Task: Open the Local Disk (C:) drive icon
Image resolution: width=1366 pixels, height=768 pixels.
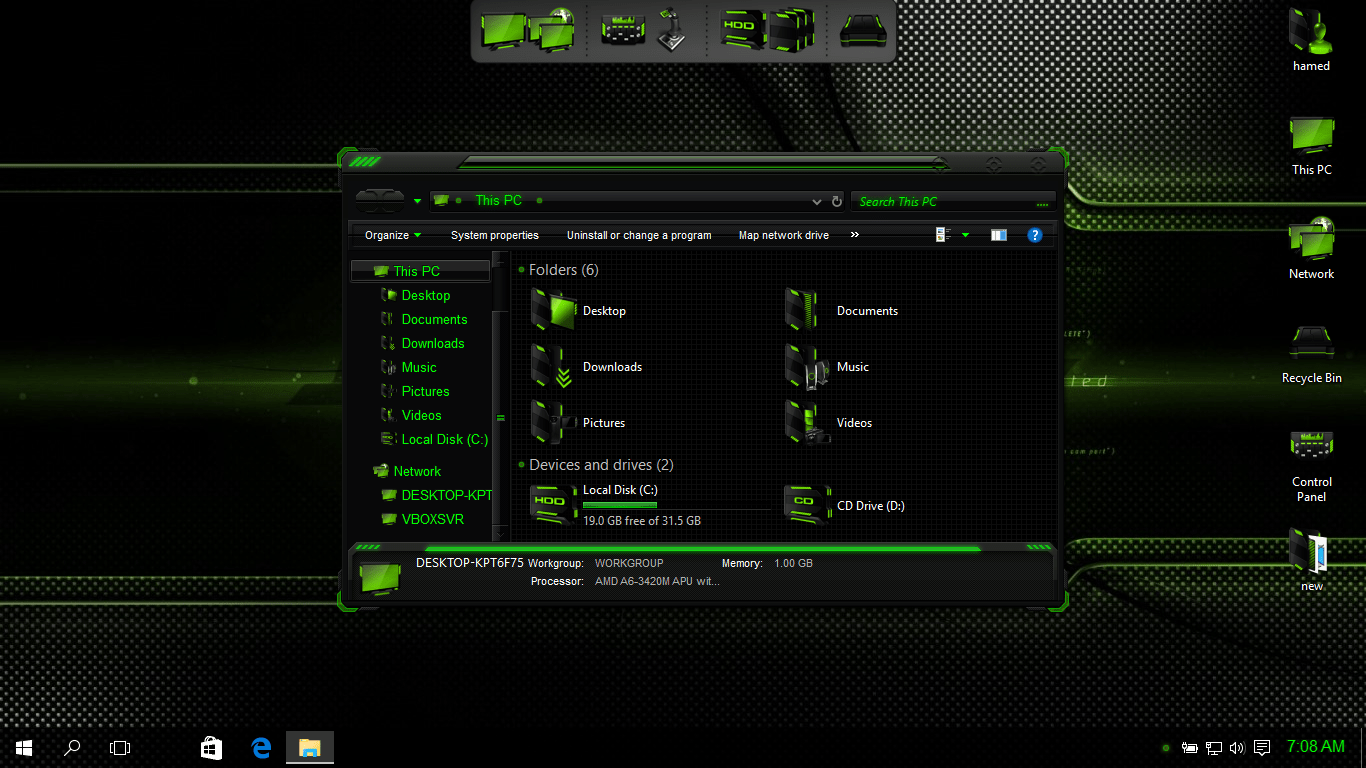Action: (x=553, y=504)
